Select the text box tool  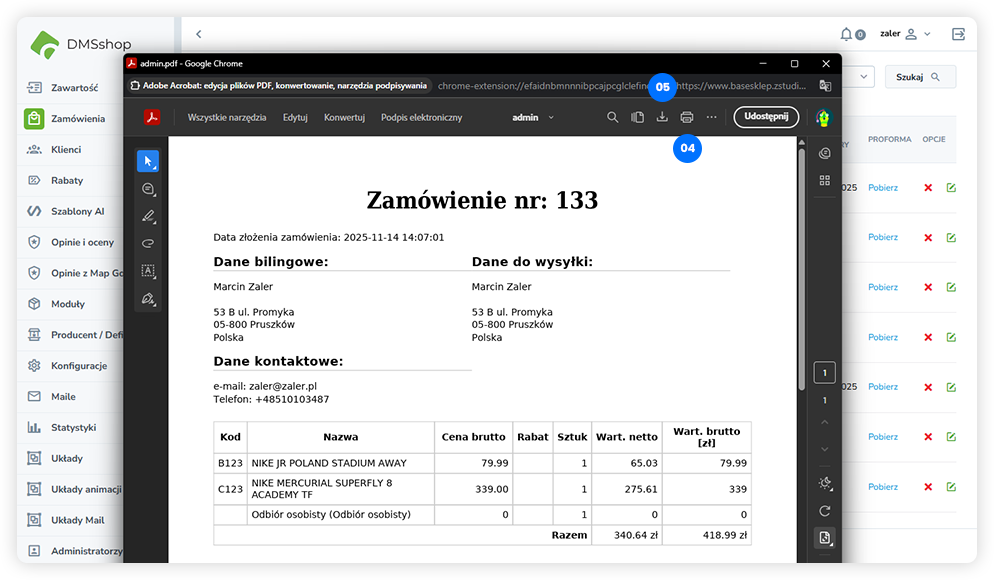(x=149, y=270)
